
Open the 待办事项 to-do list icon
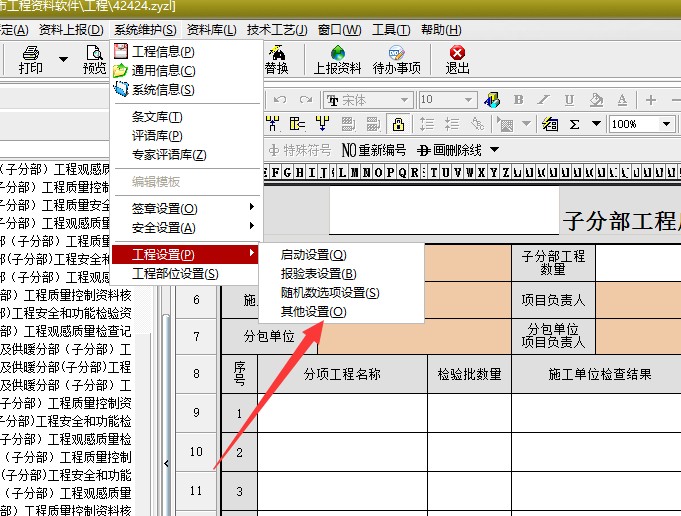[x=396, y=59]
